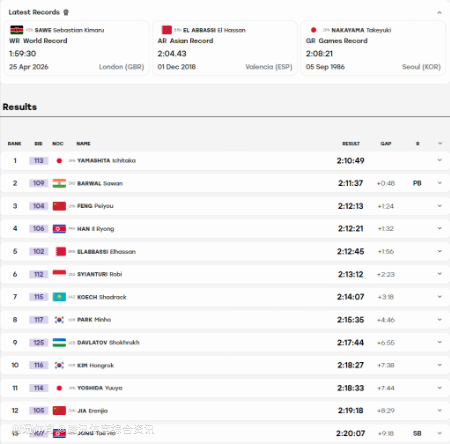The image size is (450, 444).
Task: Sort by RESULT column header
Action: (351, 144)
